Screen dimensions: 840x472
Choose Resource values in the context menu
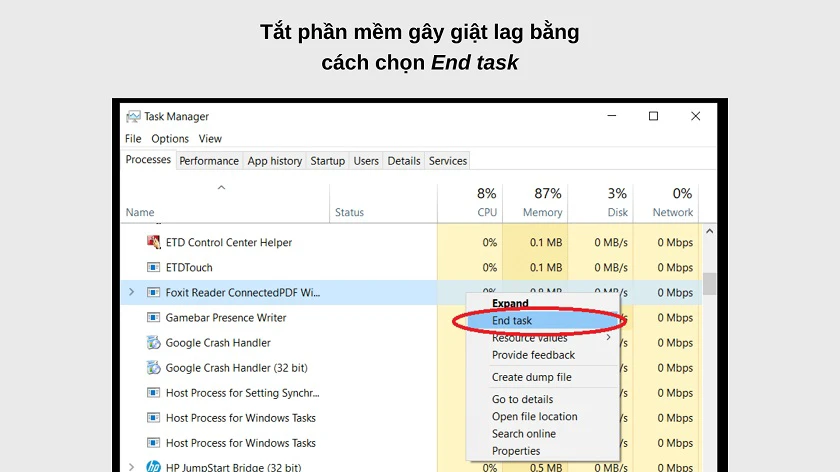pos(543,338)
